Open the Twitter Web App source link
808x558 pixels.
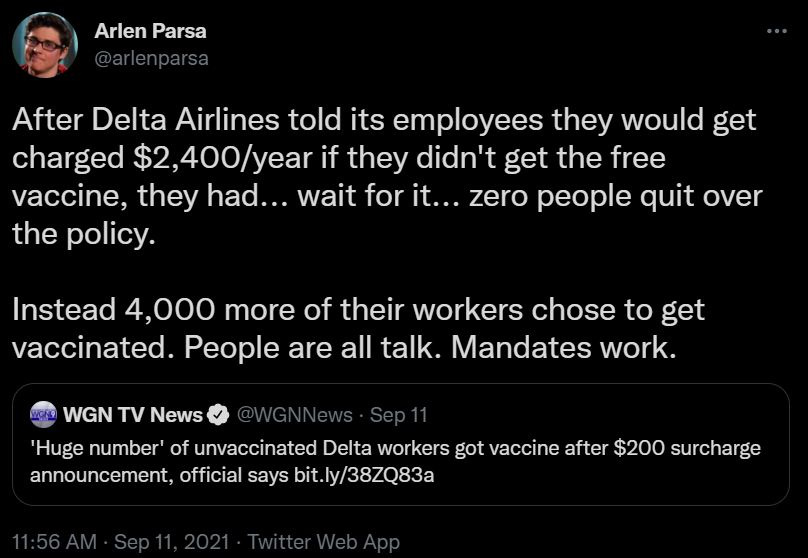point(323,542)
